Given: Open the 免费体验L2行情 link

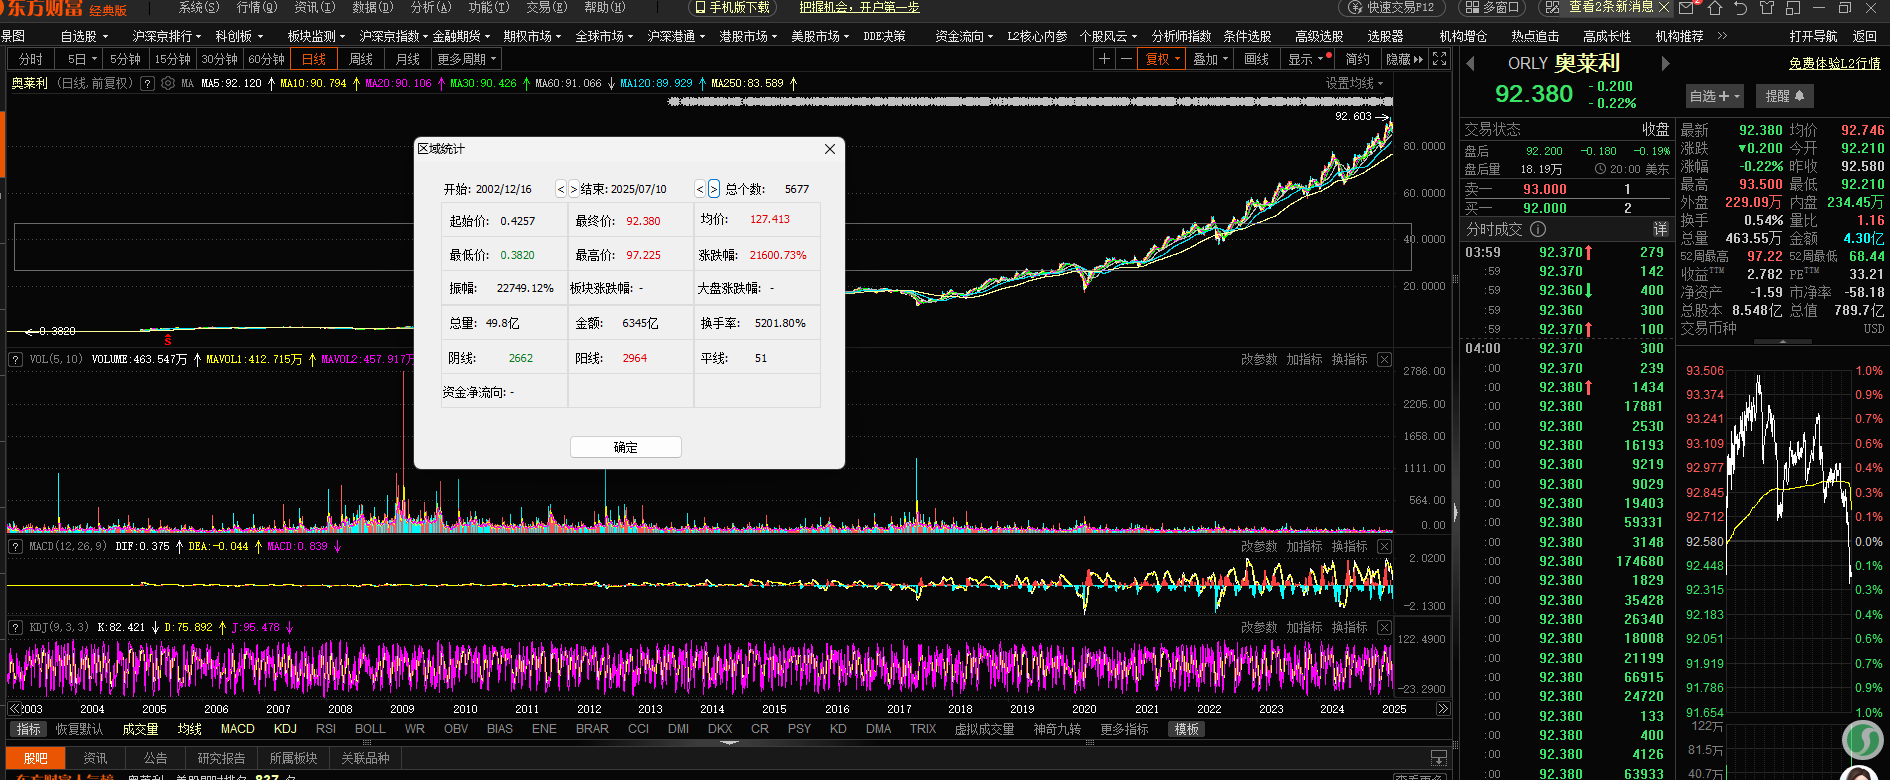Looking at the screenshot, I should [1835, 63].
